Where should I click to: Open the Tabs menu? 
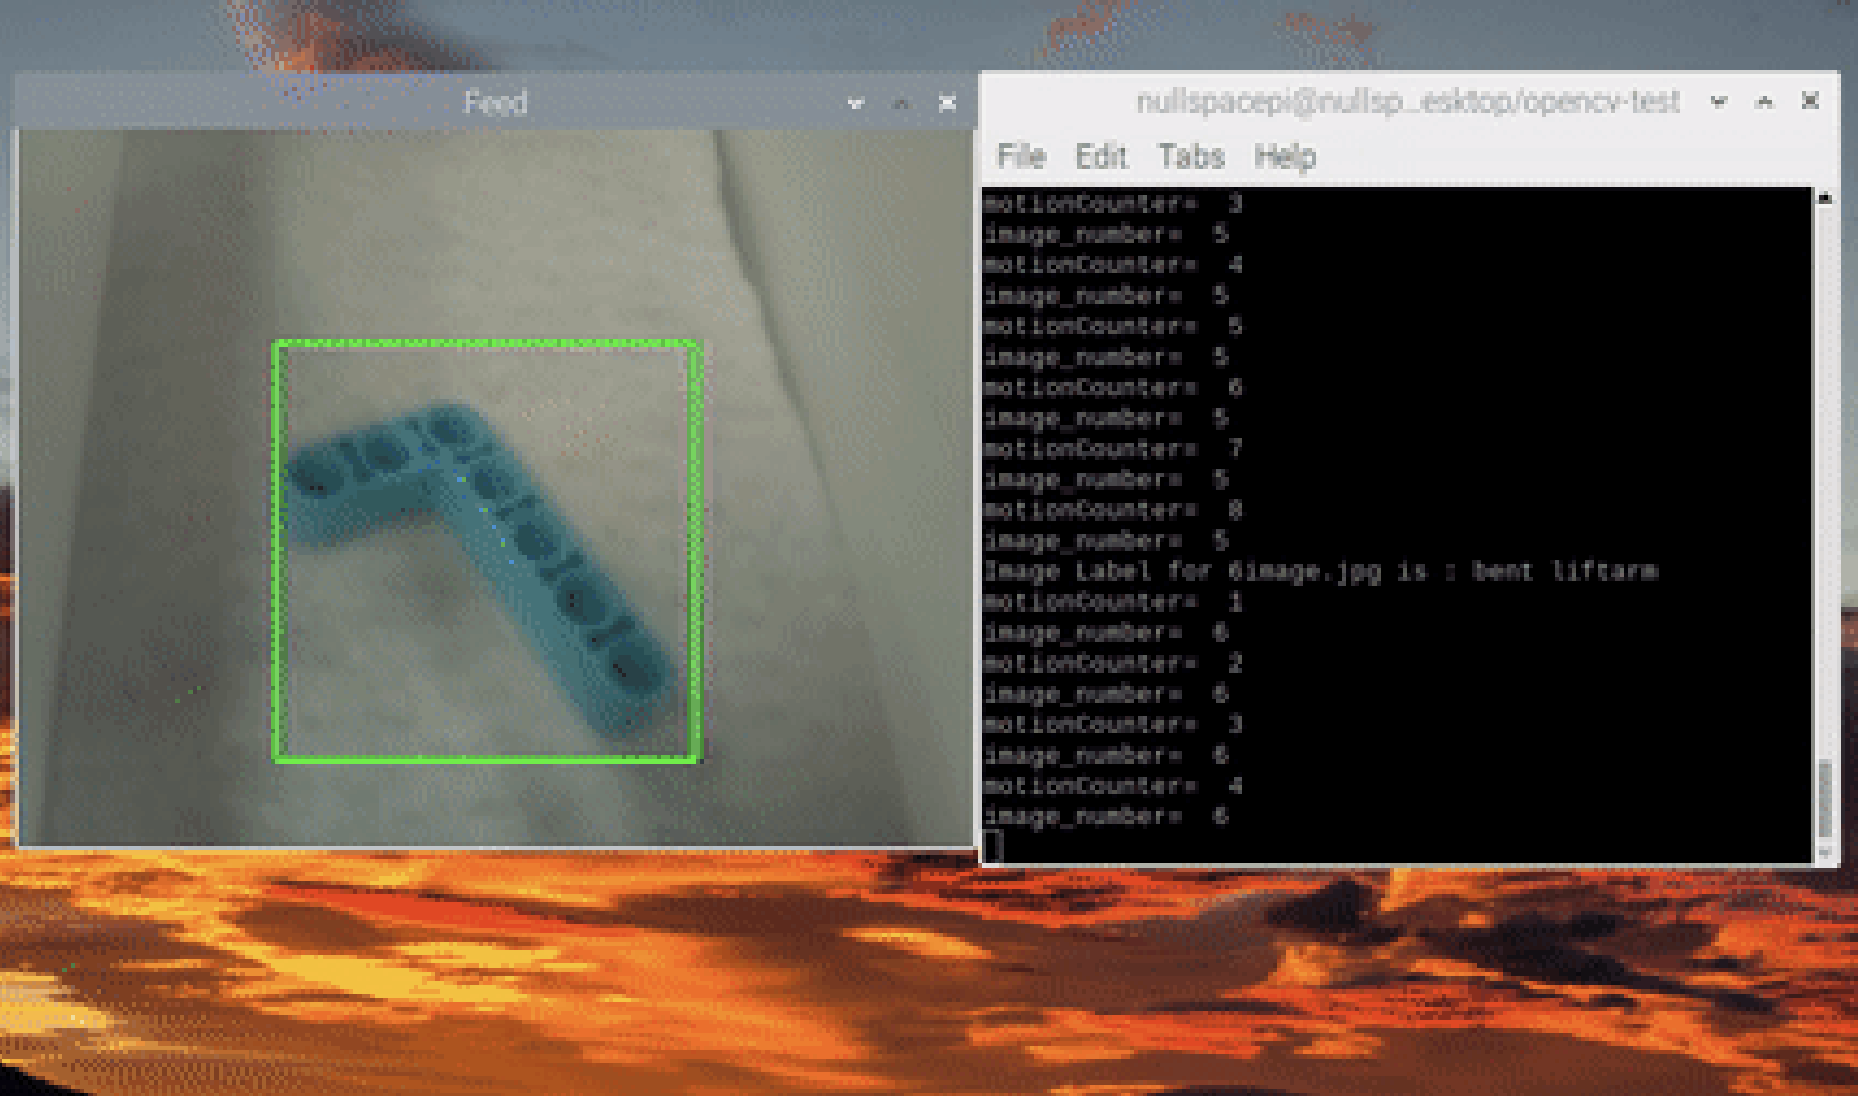click(1190, 157)
